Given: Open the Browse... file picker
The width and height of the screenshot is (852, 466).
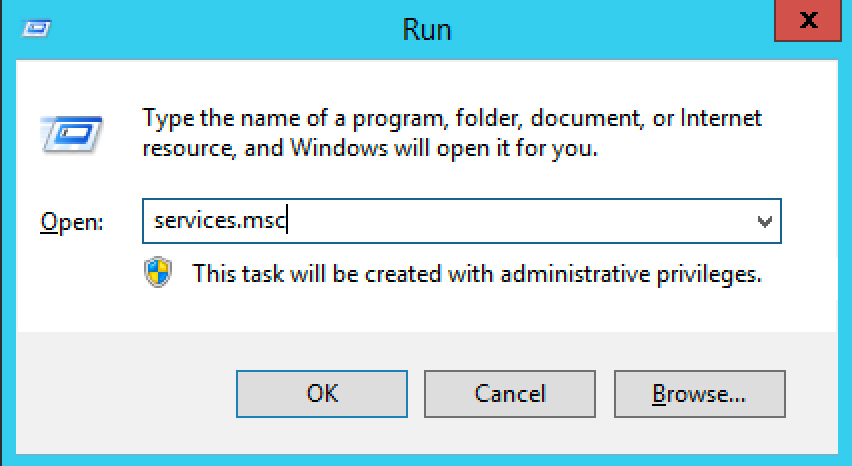Looking at the screenshot, I should click(x=699, y=393).
